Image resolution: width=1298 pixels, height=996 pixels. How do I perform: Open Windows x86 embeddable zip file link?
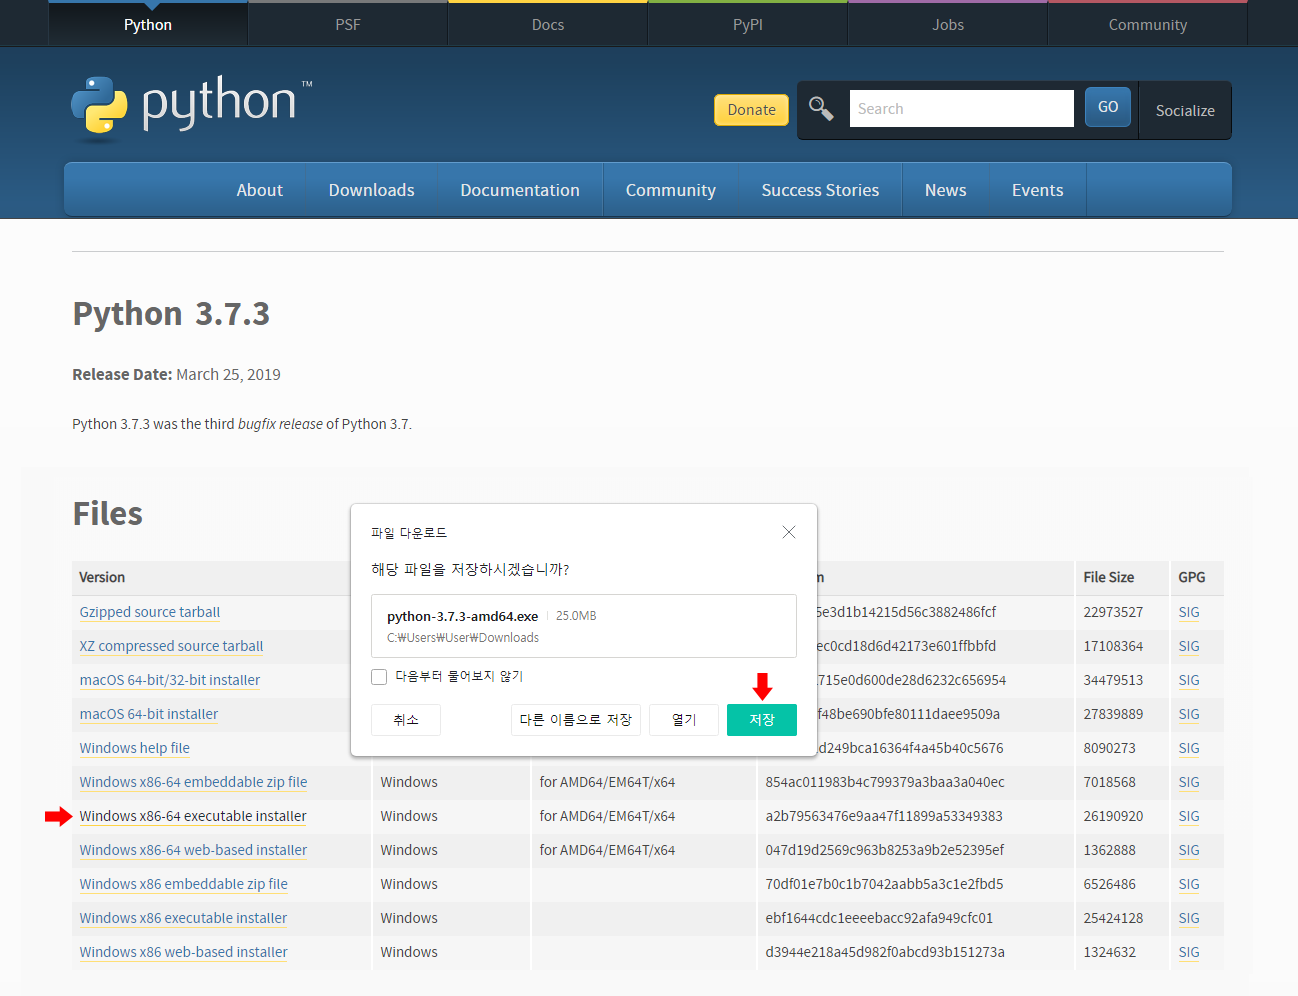pos(183,884)
